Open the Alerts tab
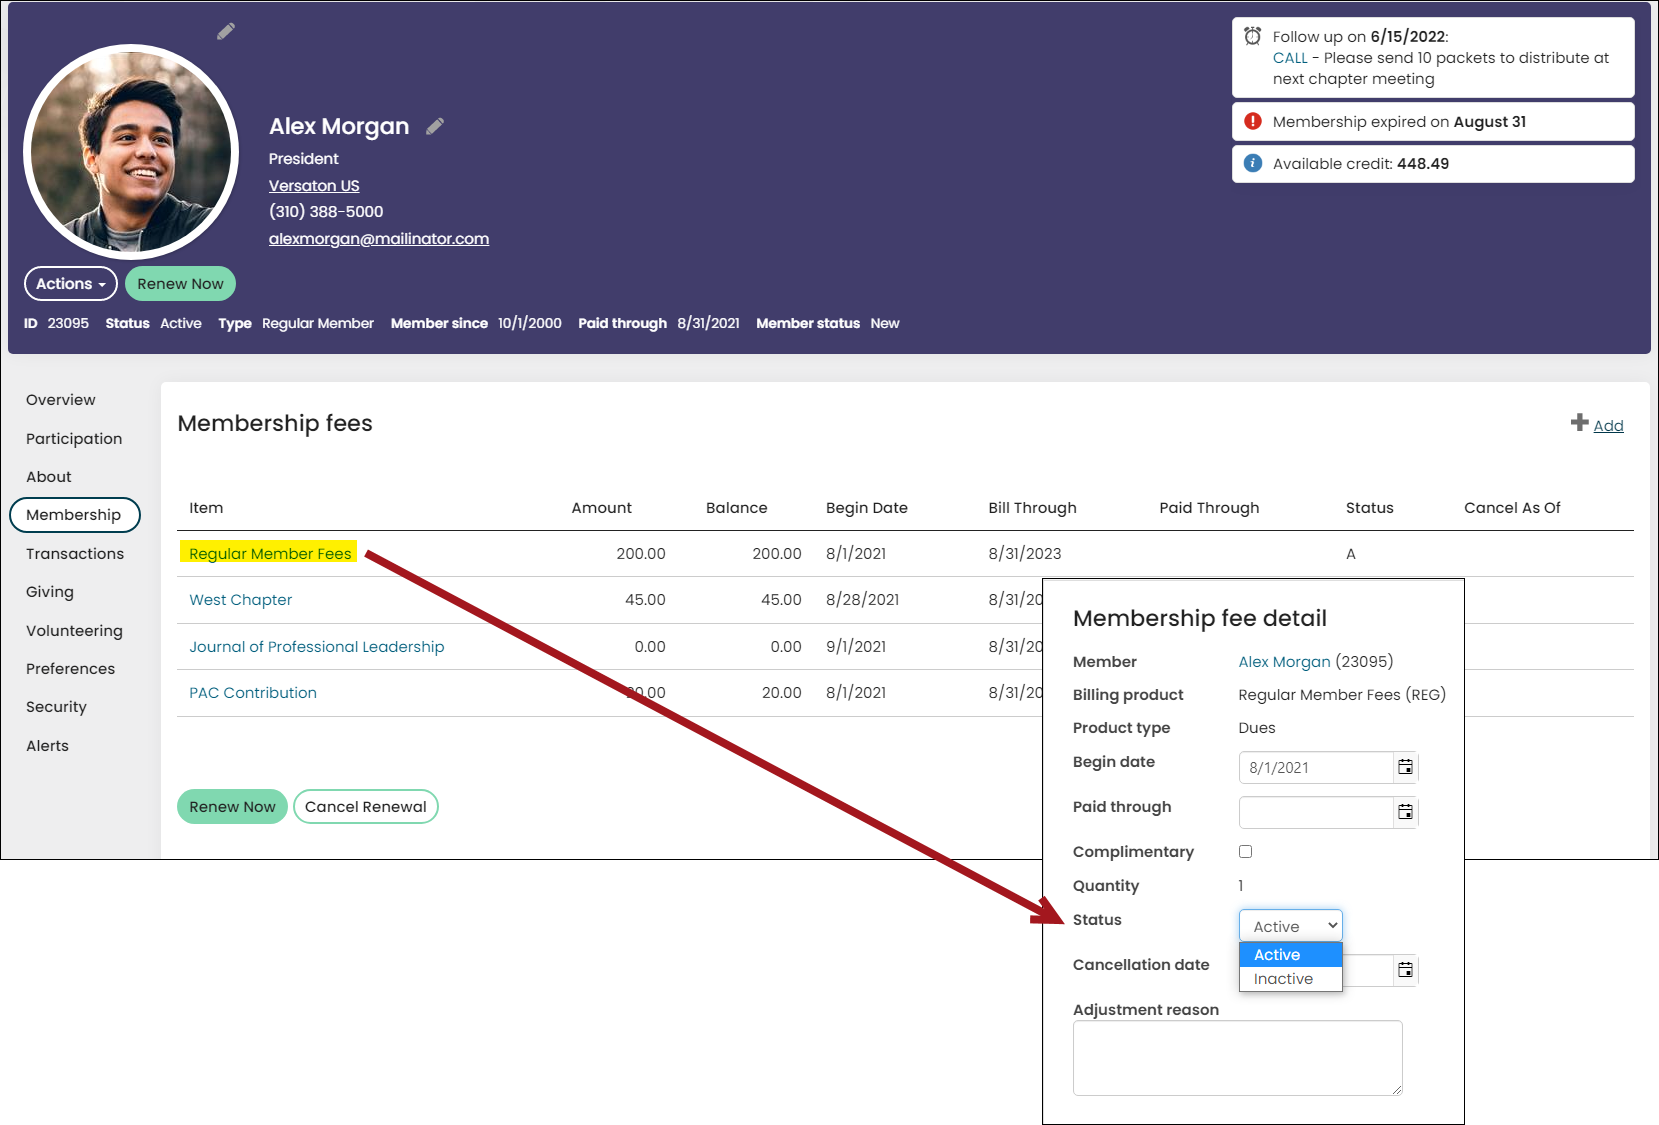 coord(48,746)
